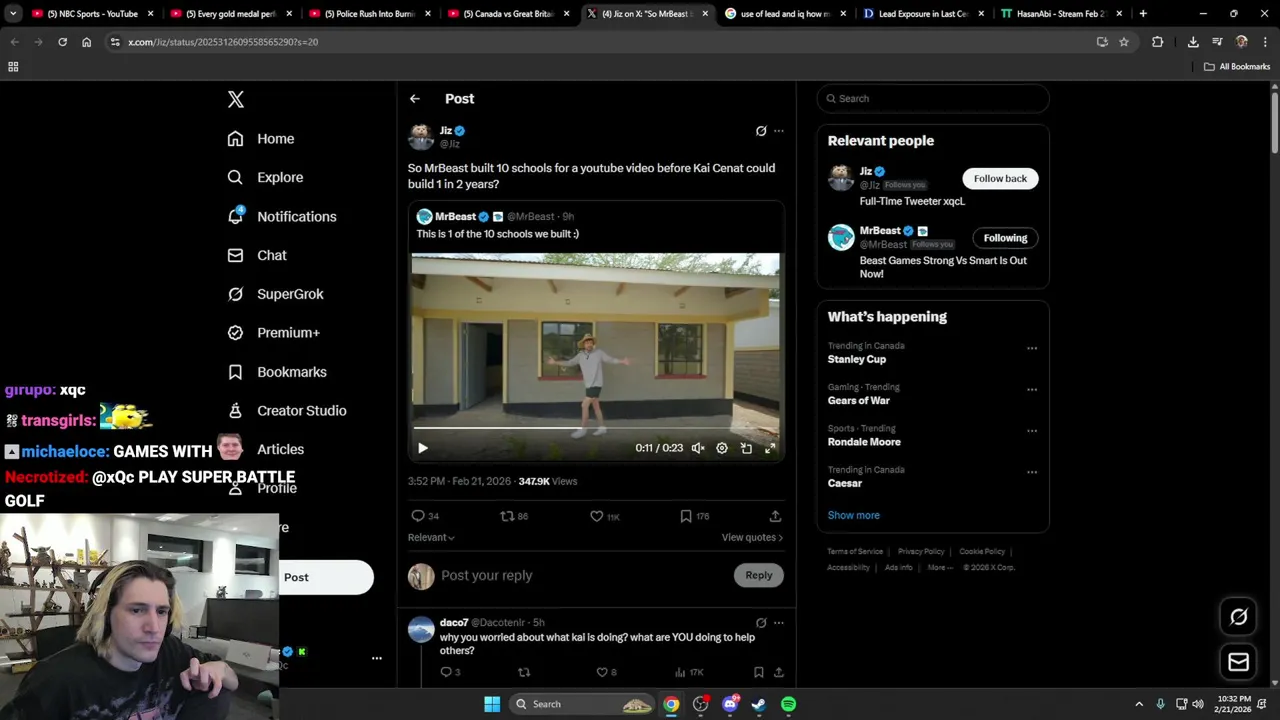The width and height of the screenshot is (1280, 720).
Task: Open more options for Stanley Cup trend
Action: click(x=1032, y=348)
